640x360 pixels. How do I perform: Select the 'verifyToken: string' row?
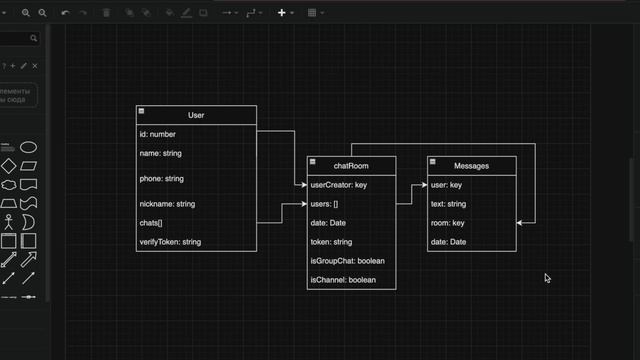[196, 242]
